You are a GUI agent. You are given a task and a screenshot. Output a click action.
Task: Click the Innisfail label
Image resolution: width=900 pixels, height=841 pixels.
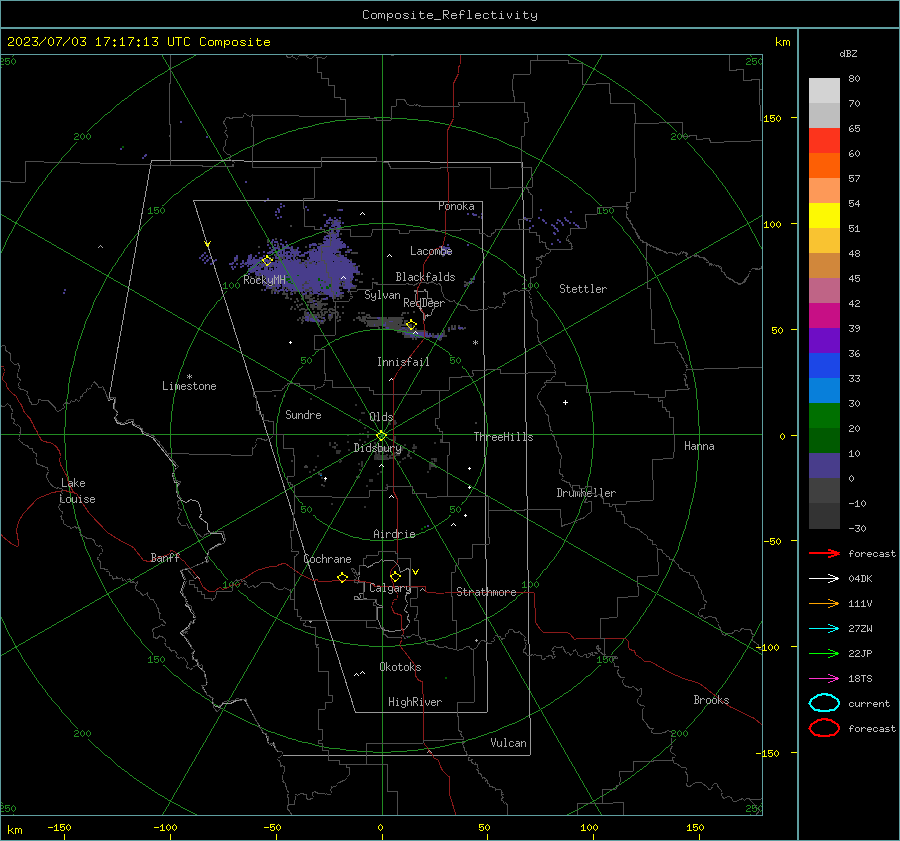pyautogui.click(x=403, y=362)
